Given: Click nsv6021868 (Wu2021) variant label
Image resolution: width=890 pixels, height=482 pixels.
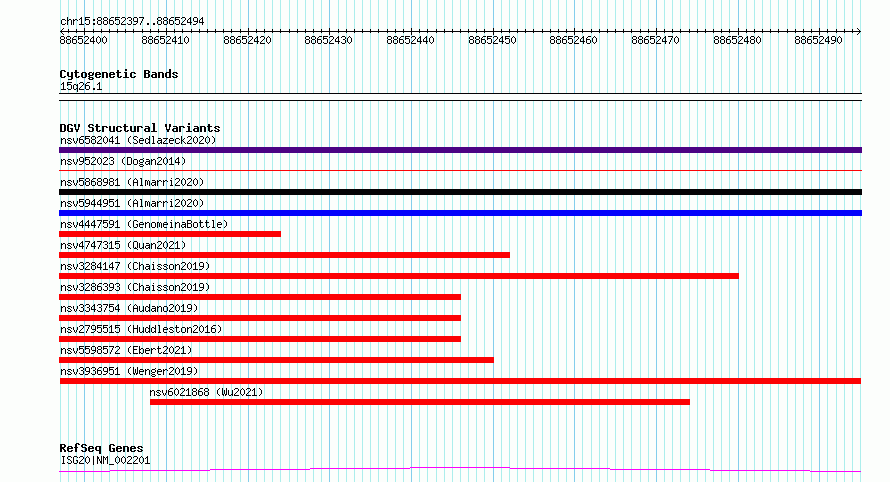Looking at the screenshot, I should point(206,392).
